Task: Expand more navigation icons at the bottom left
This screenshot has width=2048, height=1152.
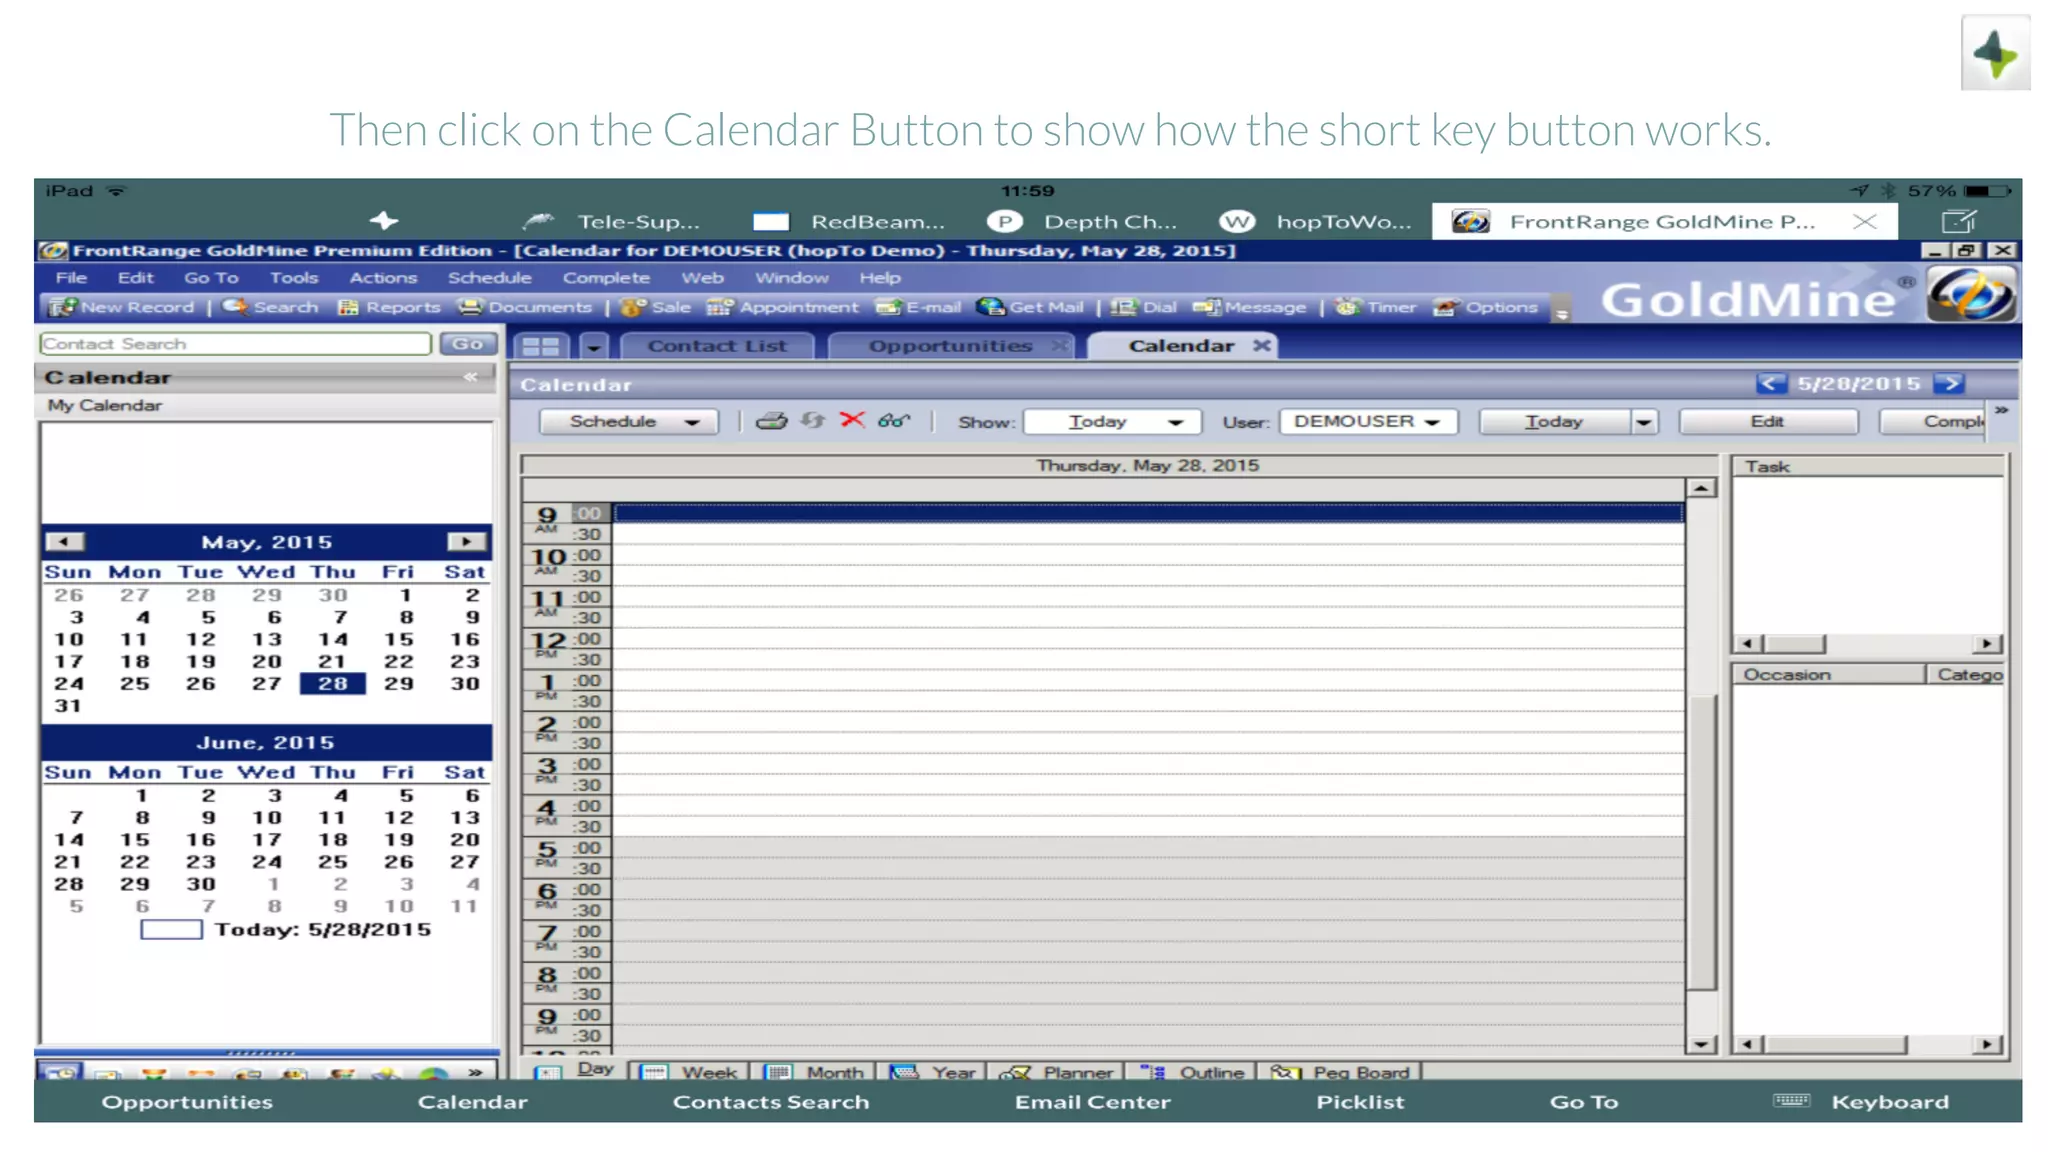Action: pos(475,1072)
